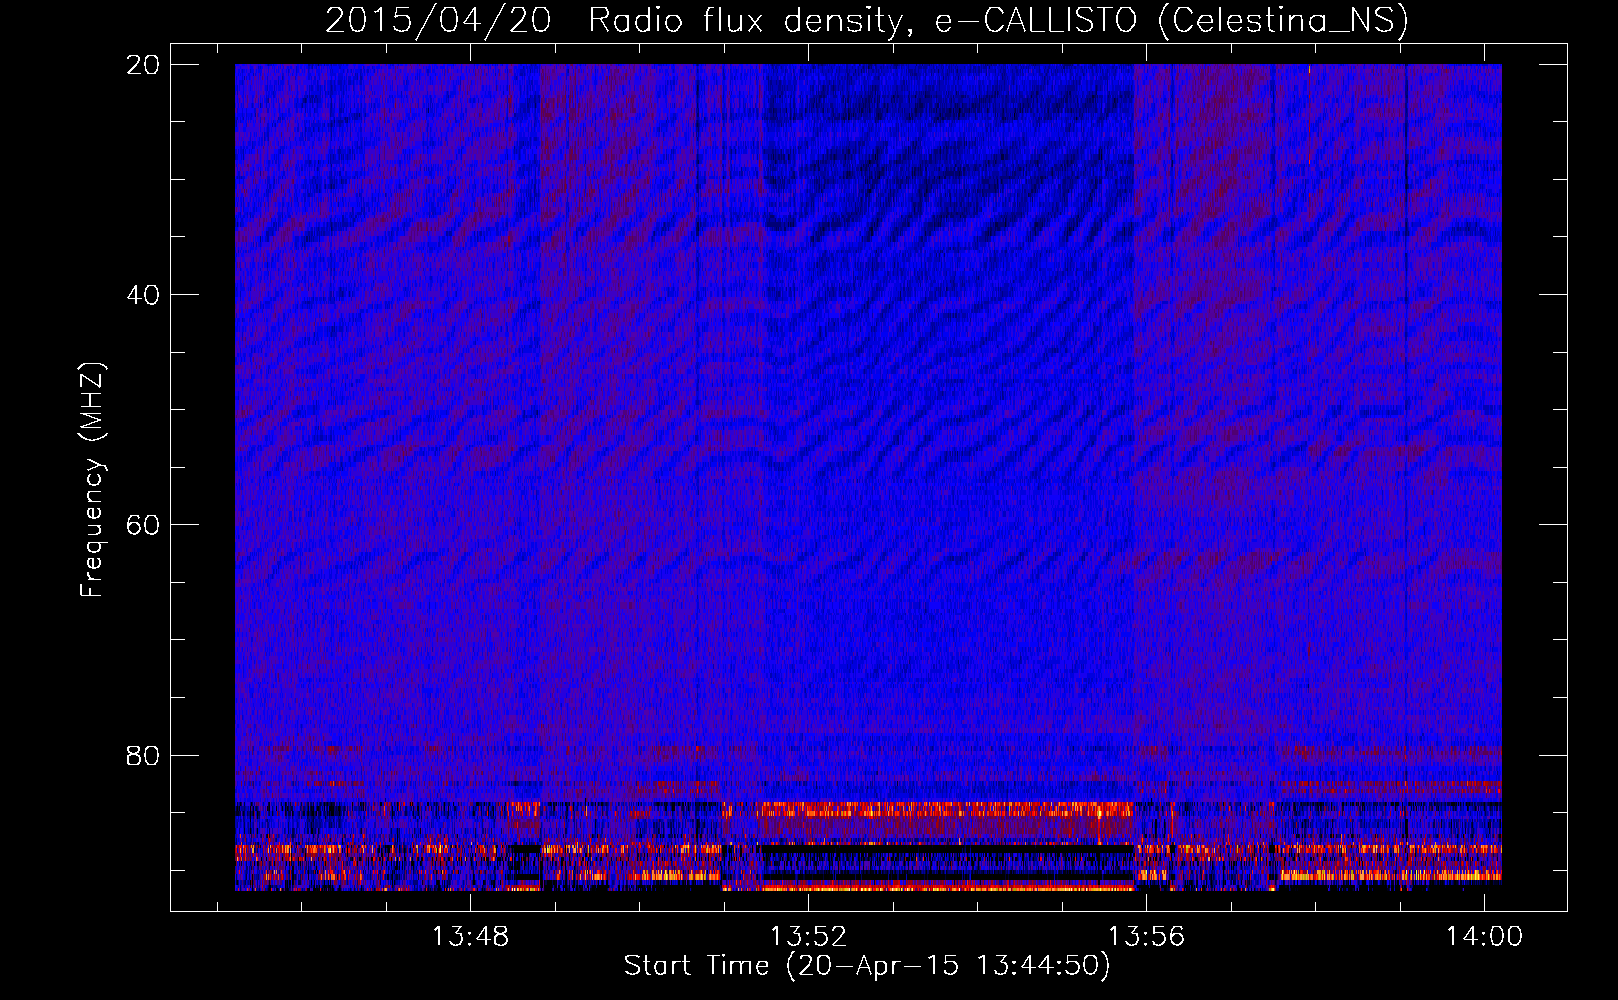Click the 60 MHz frequency tick label

pyautogui.click(x=143, y=525)
